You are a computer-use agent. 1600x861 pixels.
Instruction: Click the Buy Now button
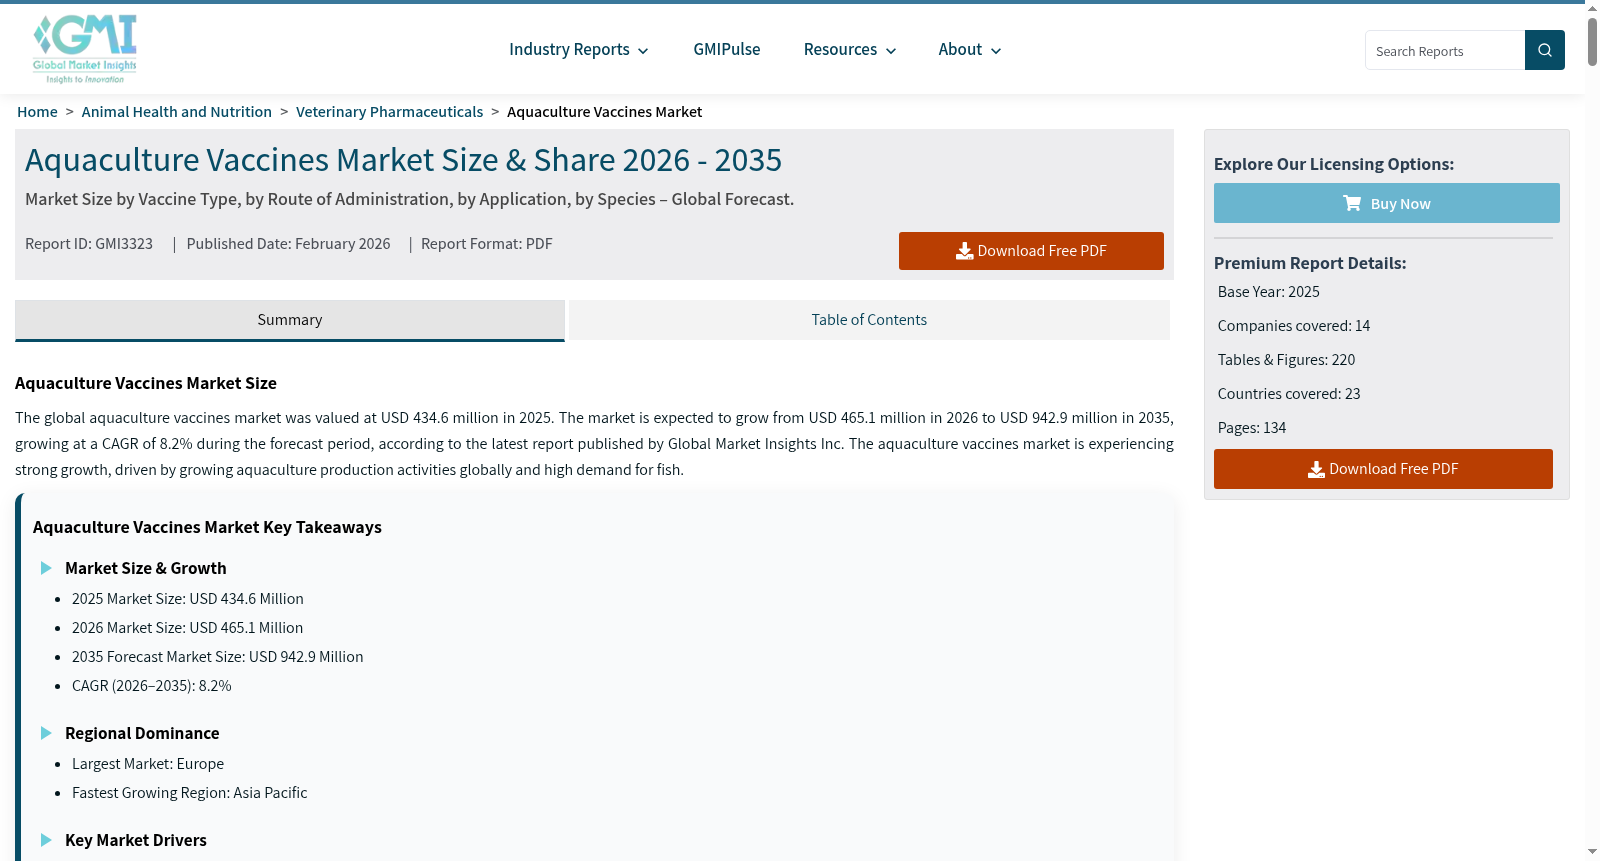point(1386,203)
